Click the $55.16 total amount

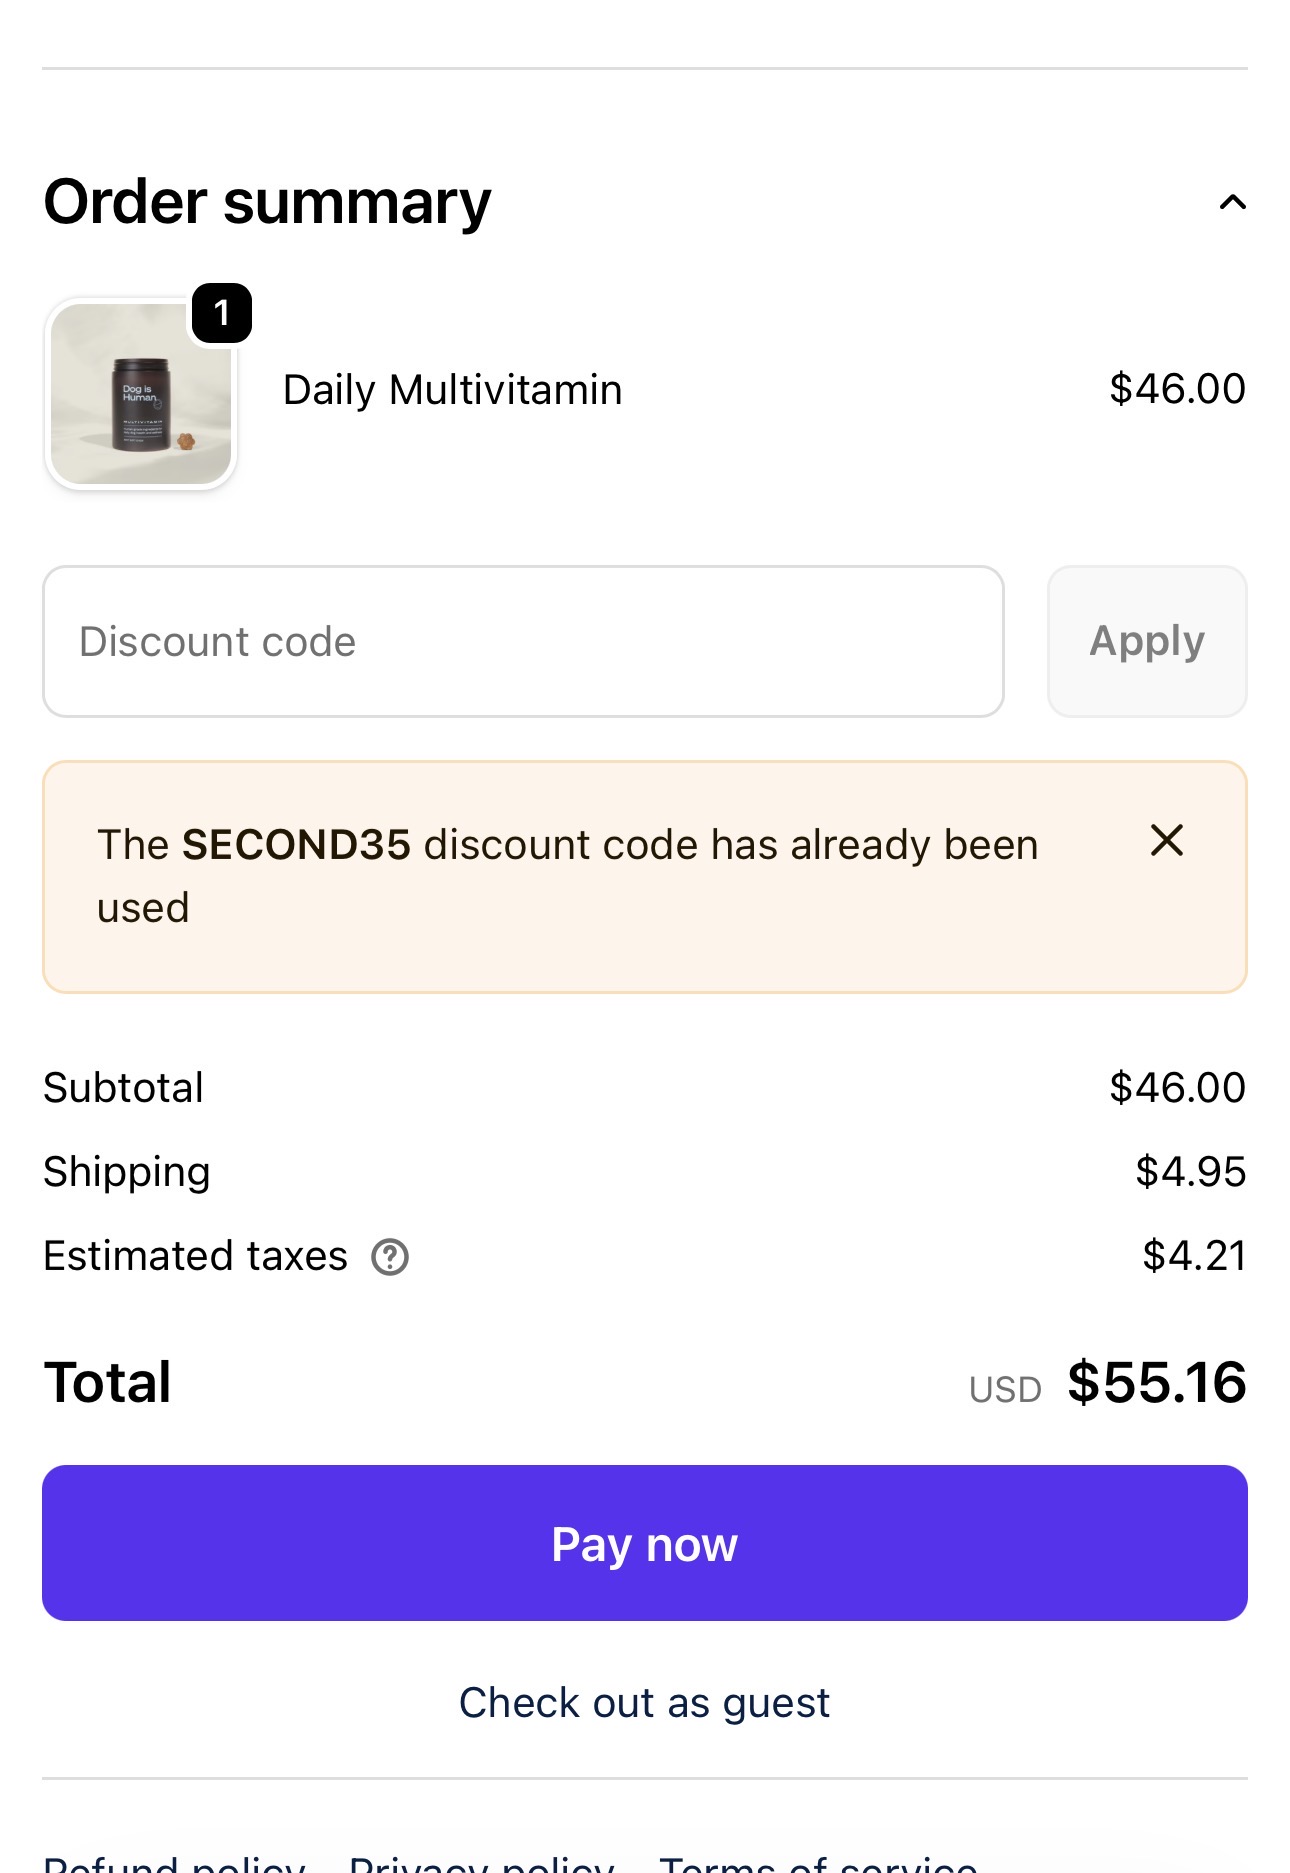[1157, 1382]
